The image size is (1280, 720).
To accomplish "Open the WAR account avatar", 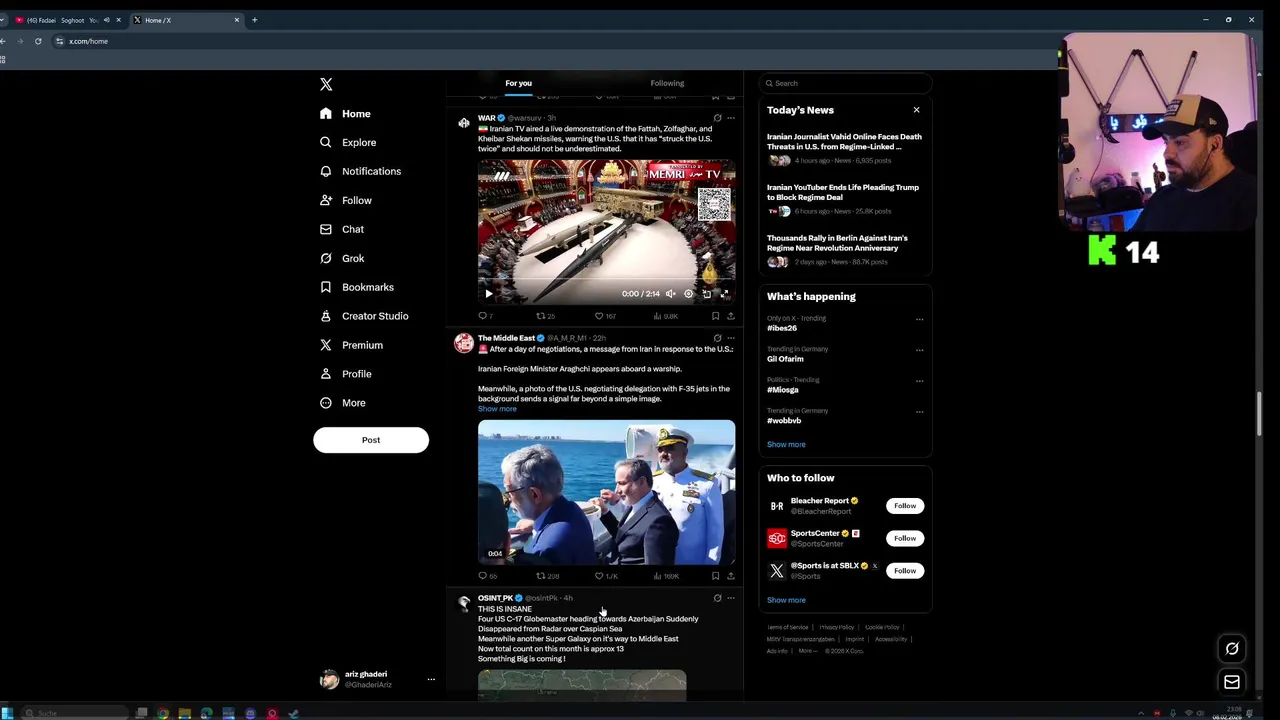I will coord(464,123).
